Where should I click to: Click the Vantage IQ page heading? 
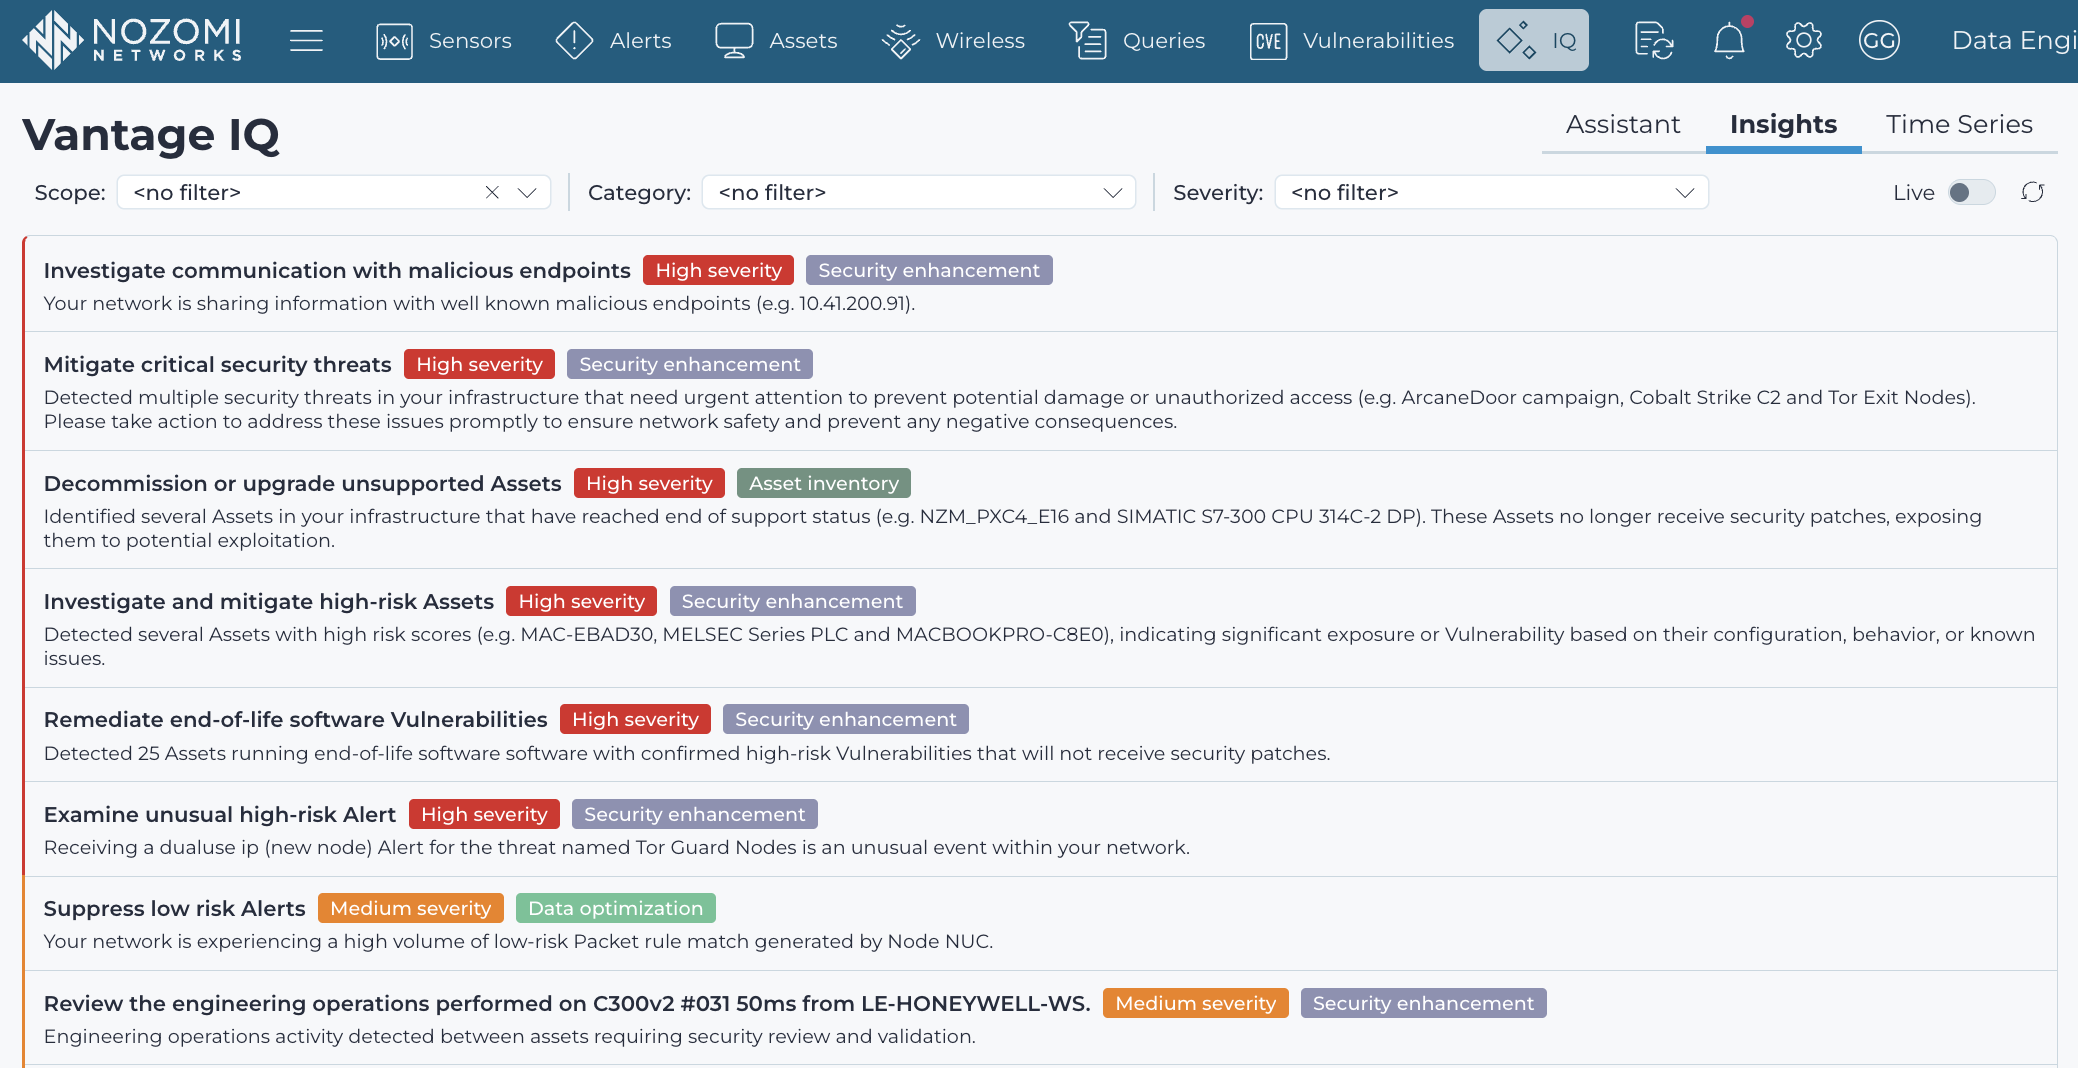point(151,134)
